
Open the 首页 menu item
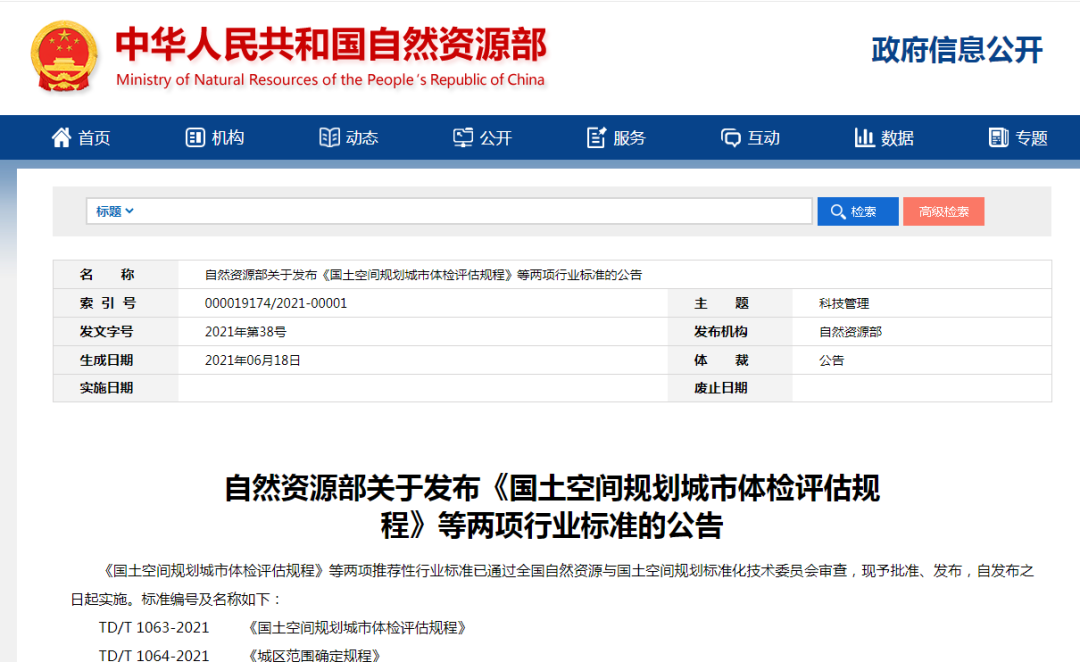click(81, 138)
